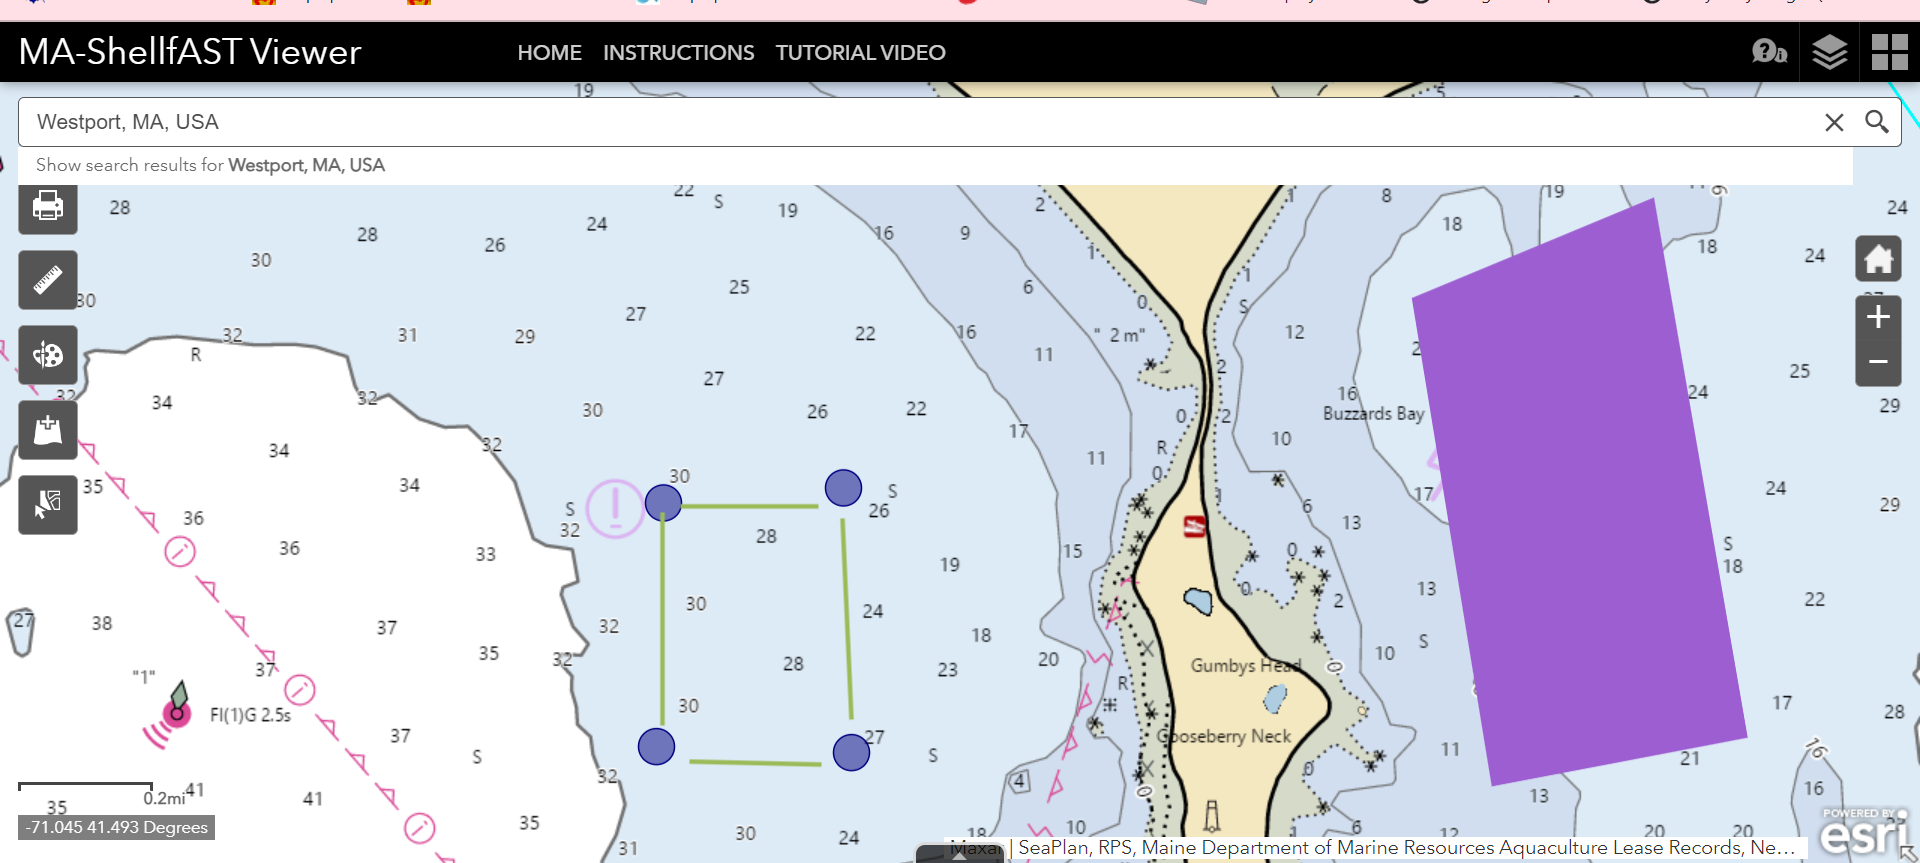Open the basemap gallery grid icon
The width and height of the screenshot is (1920, 863).
(1889, 52)
